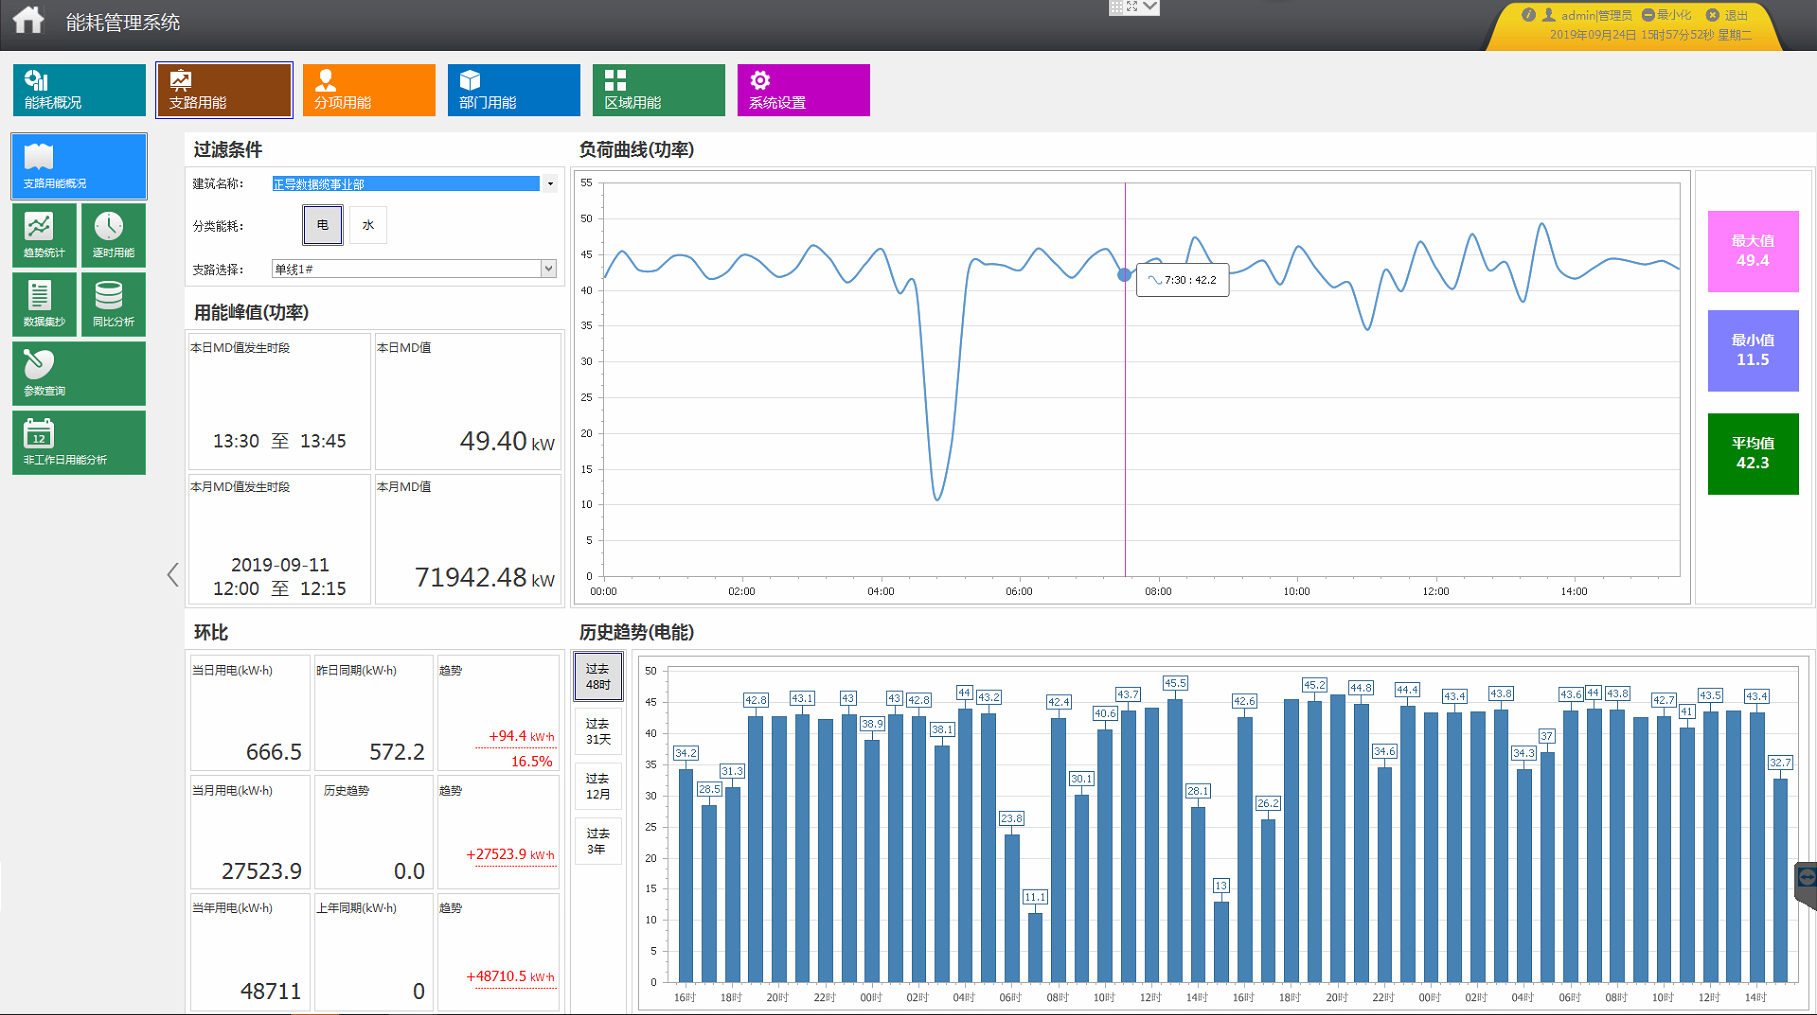Click the +48710.5 kW·h trend value
Screen dimensions: 1817x1015
pos(510,976)
